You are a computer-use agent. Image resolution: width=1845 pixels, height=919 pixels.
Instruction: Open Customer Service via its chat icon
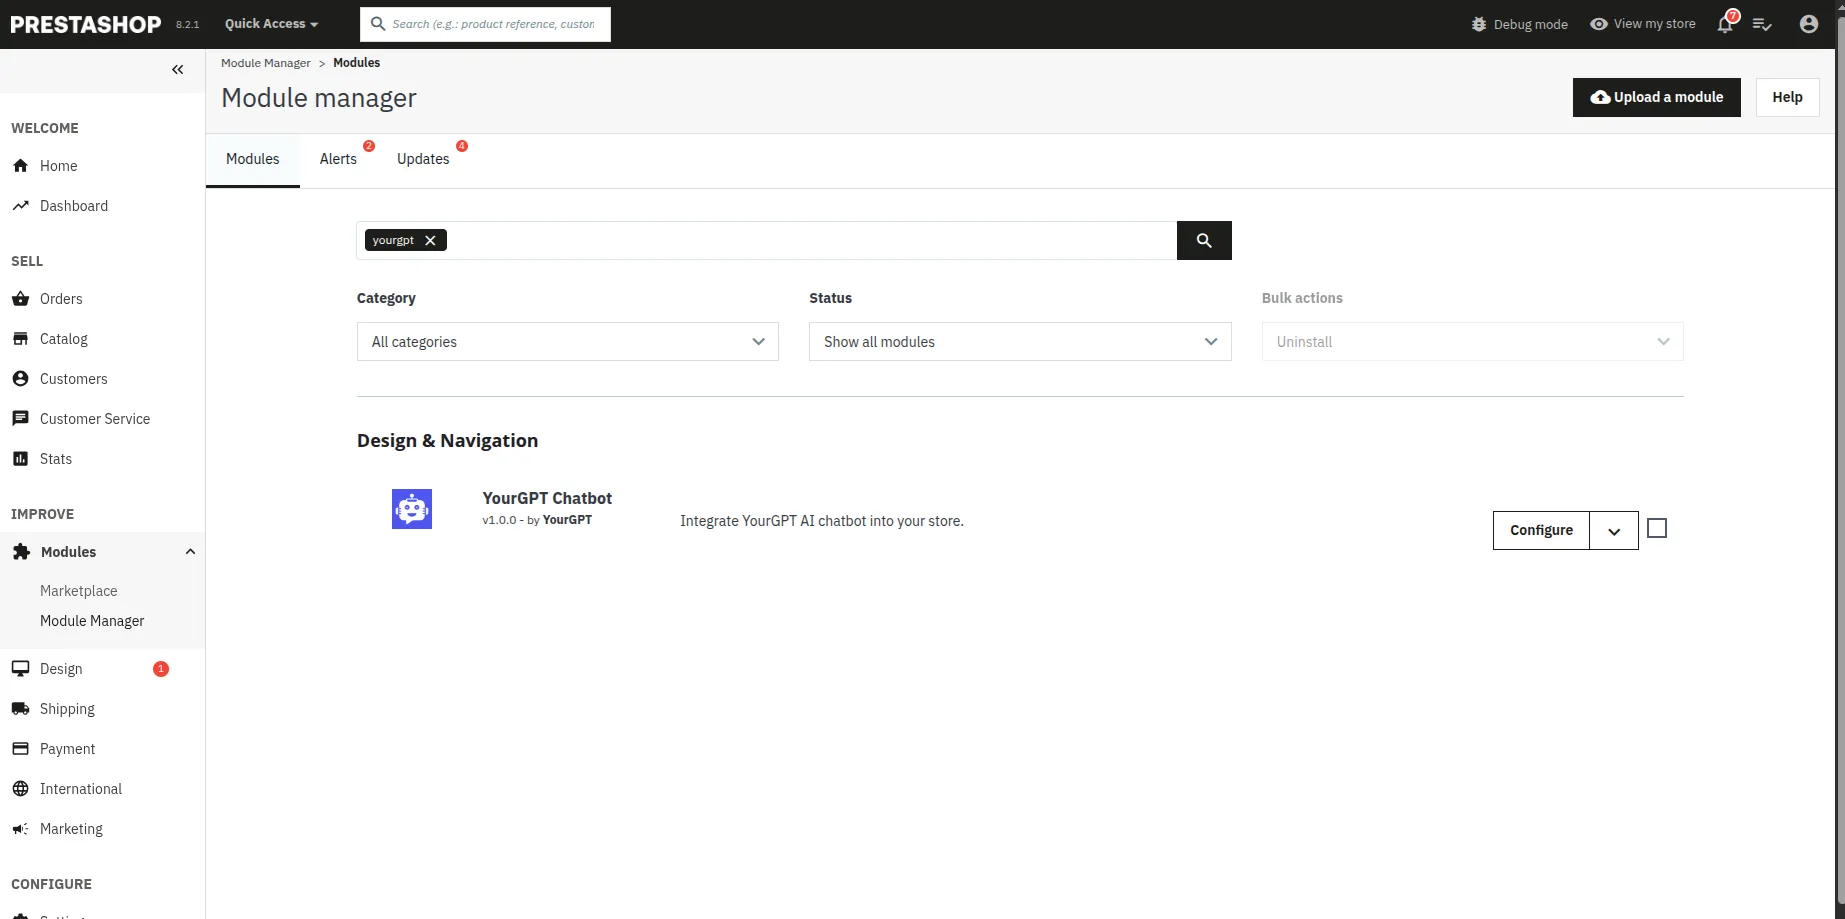pos(21,418)
